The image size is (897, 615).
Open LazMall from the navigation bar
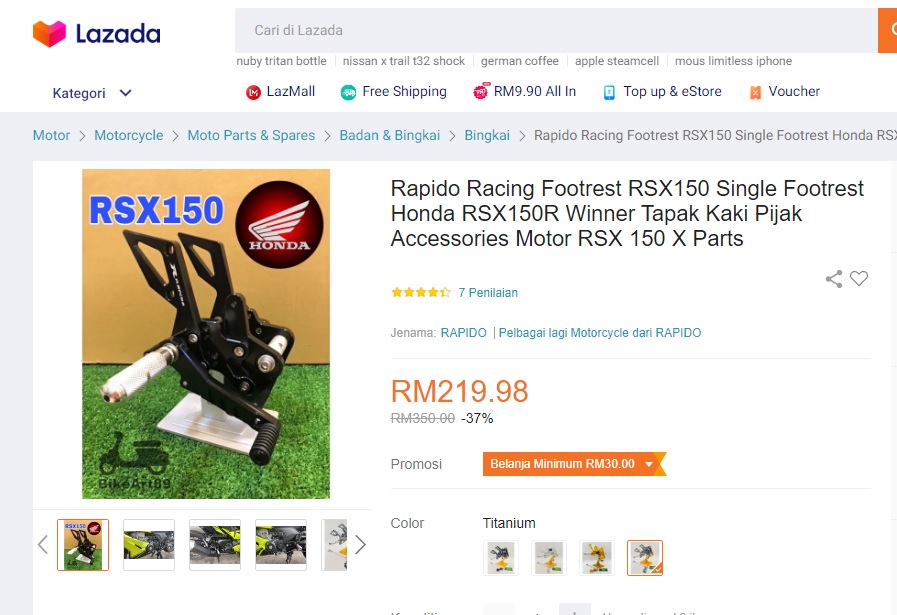280,92
